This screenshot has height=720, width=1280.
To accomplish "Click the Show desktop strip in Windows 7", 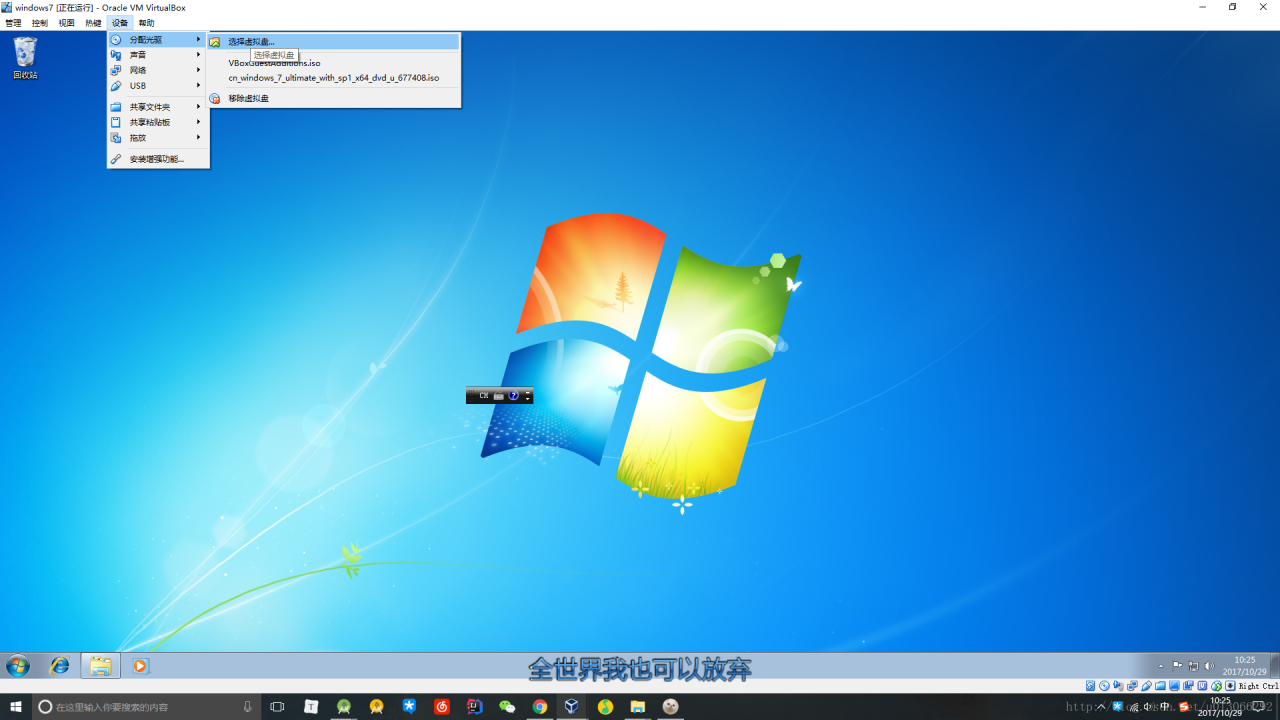I will click(x=1273, y=666).
